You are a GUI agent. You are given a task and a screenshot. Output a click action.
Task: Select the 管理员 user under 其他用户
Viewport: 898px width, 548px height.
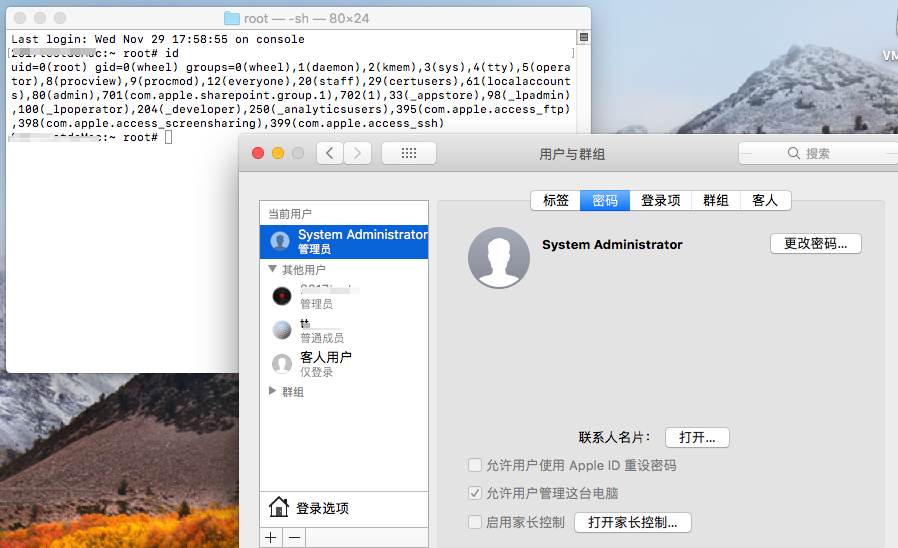[x=344, y=296]
